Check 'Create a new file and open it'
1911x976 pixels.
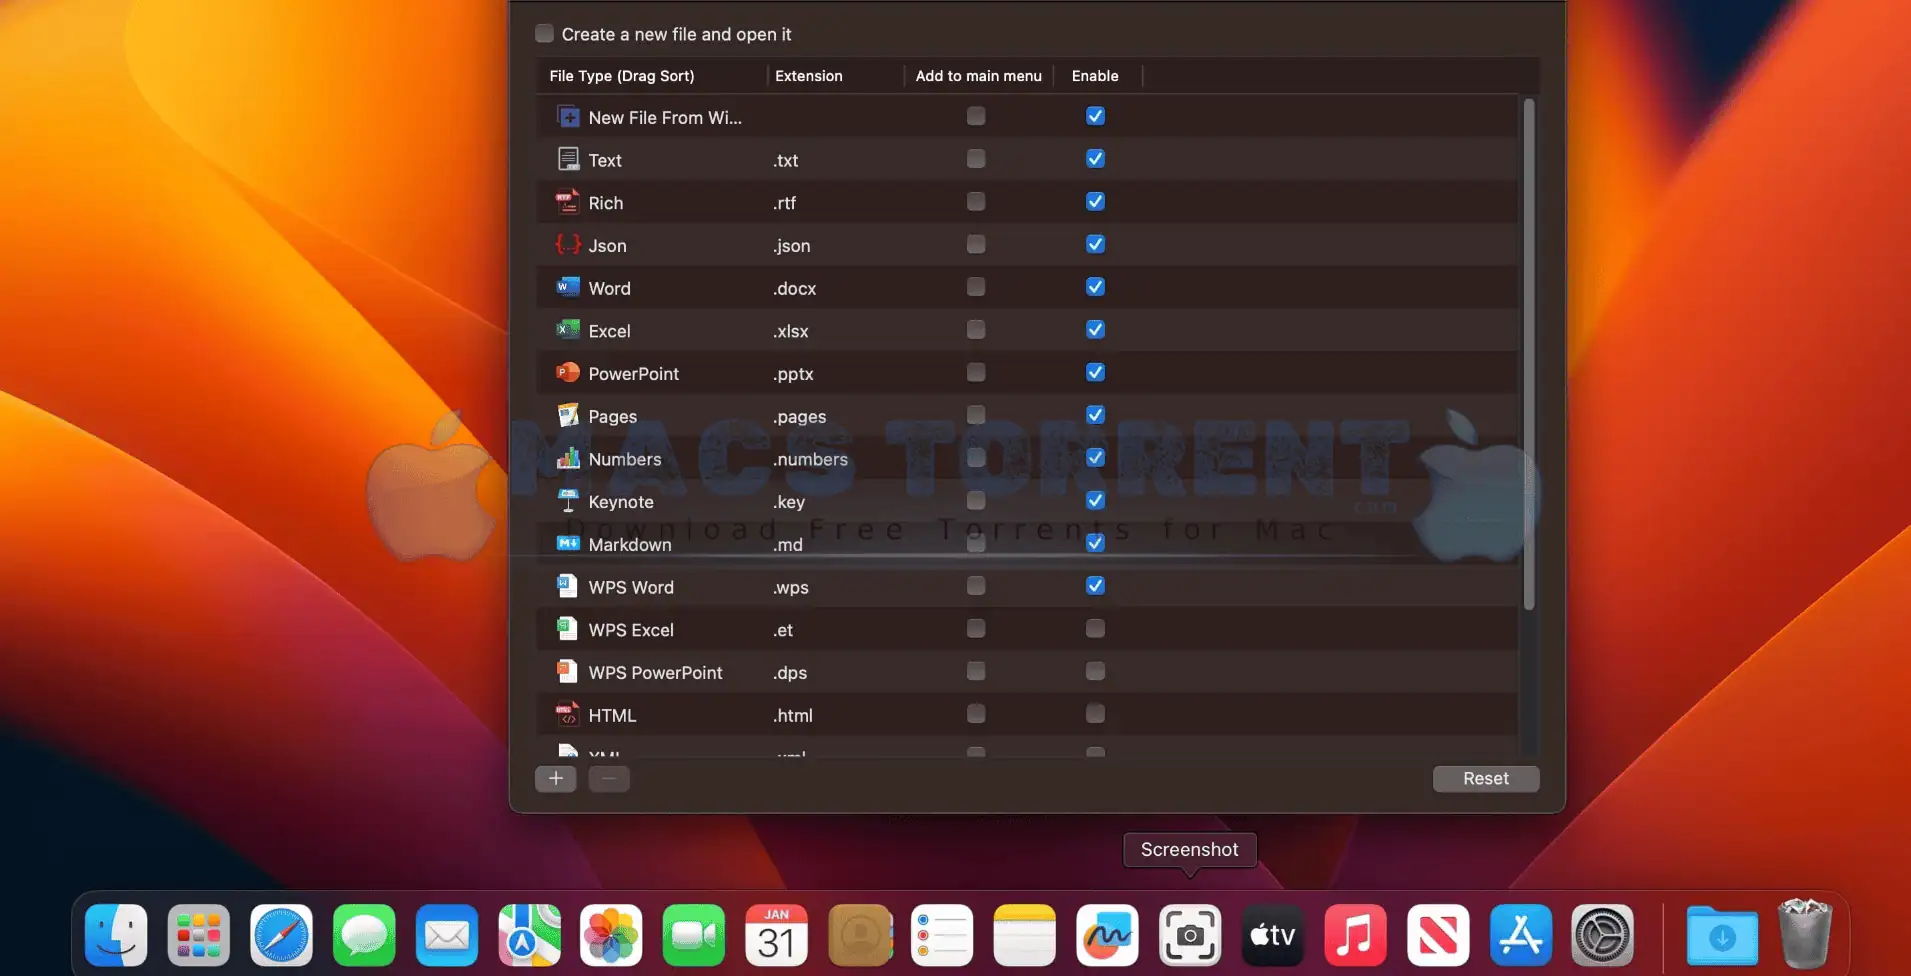pos(544,33)
